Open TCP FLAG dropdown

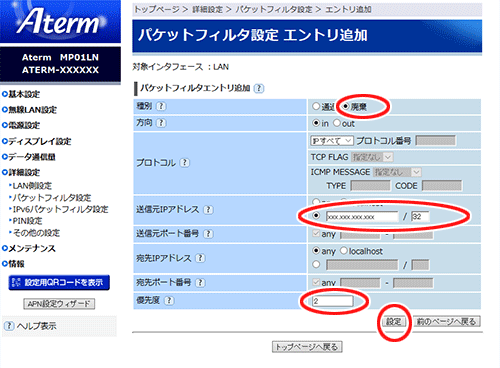(x=372, y=157)
